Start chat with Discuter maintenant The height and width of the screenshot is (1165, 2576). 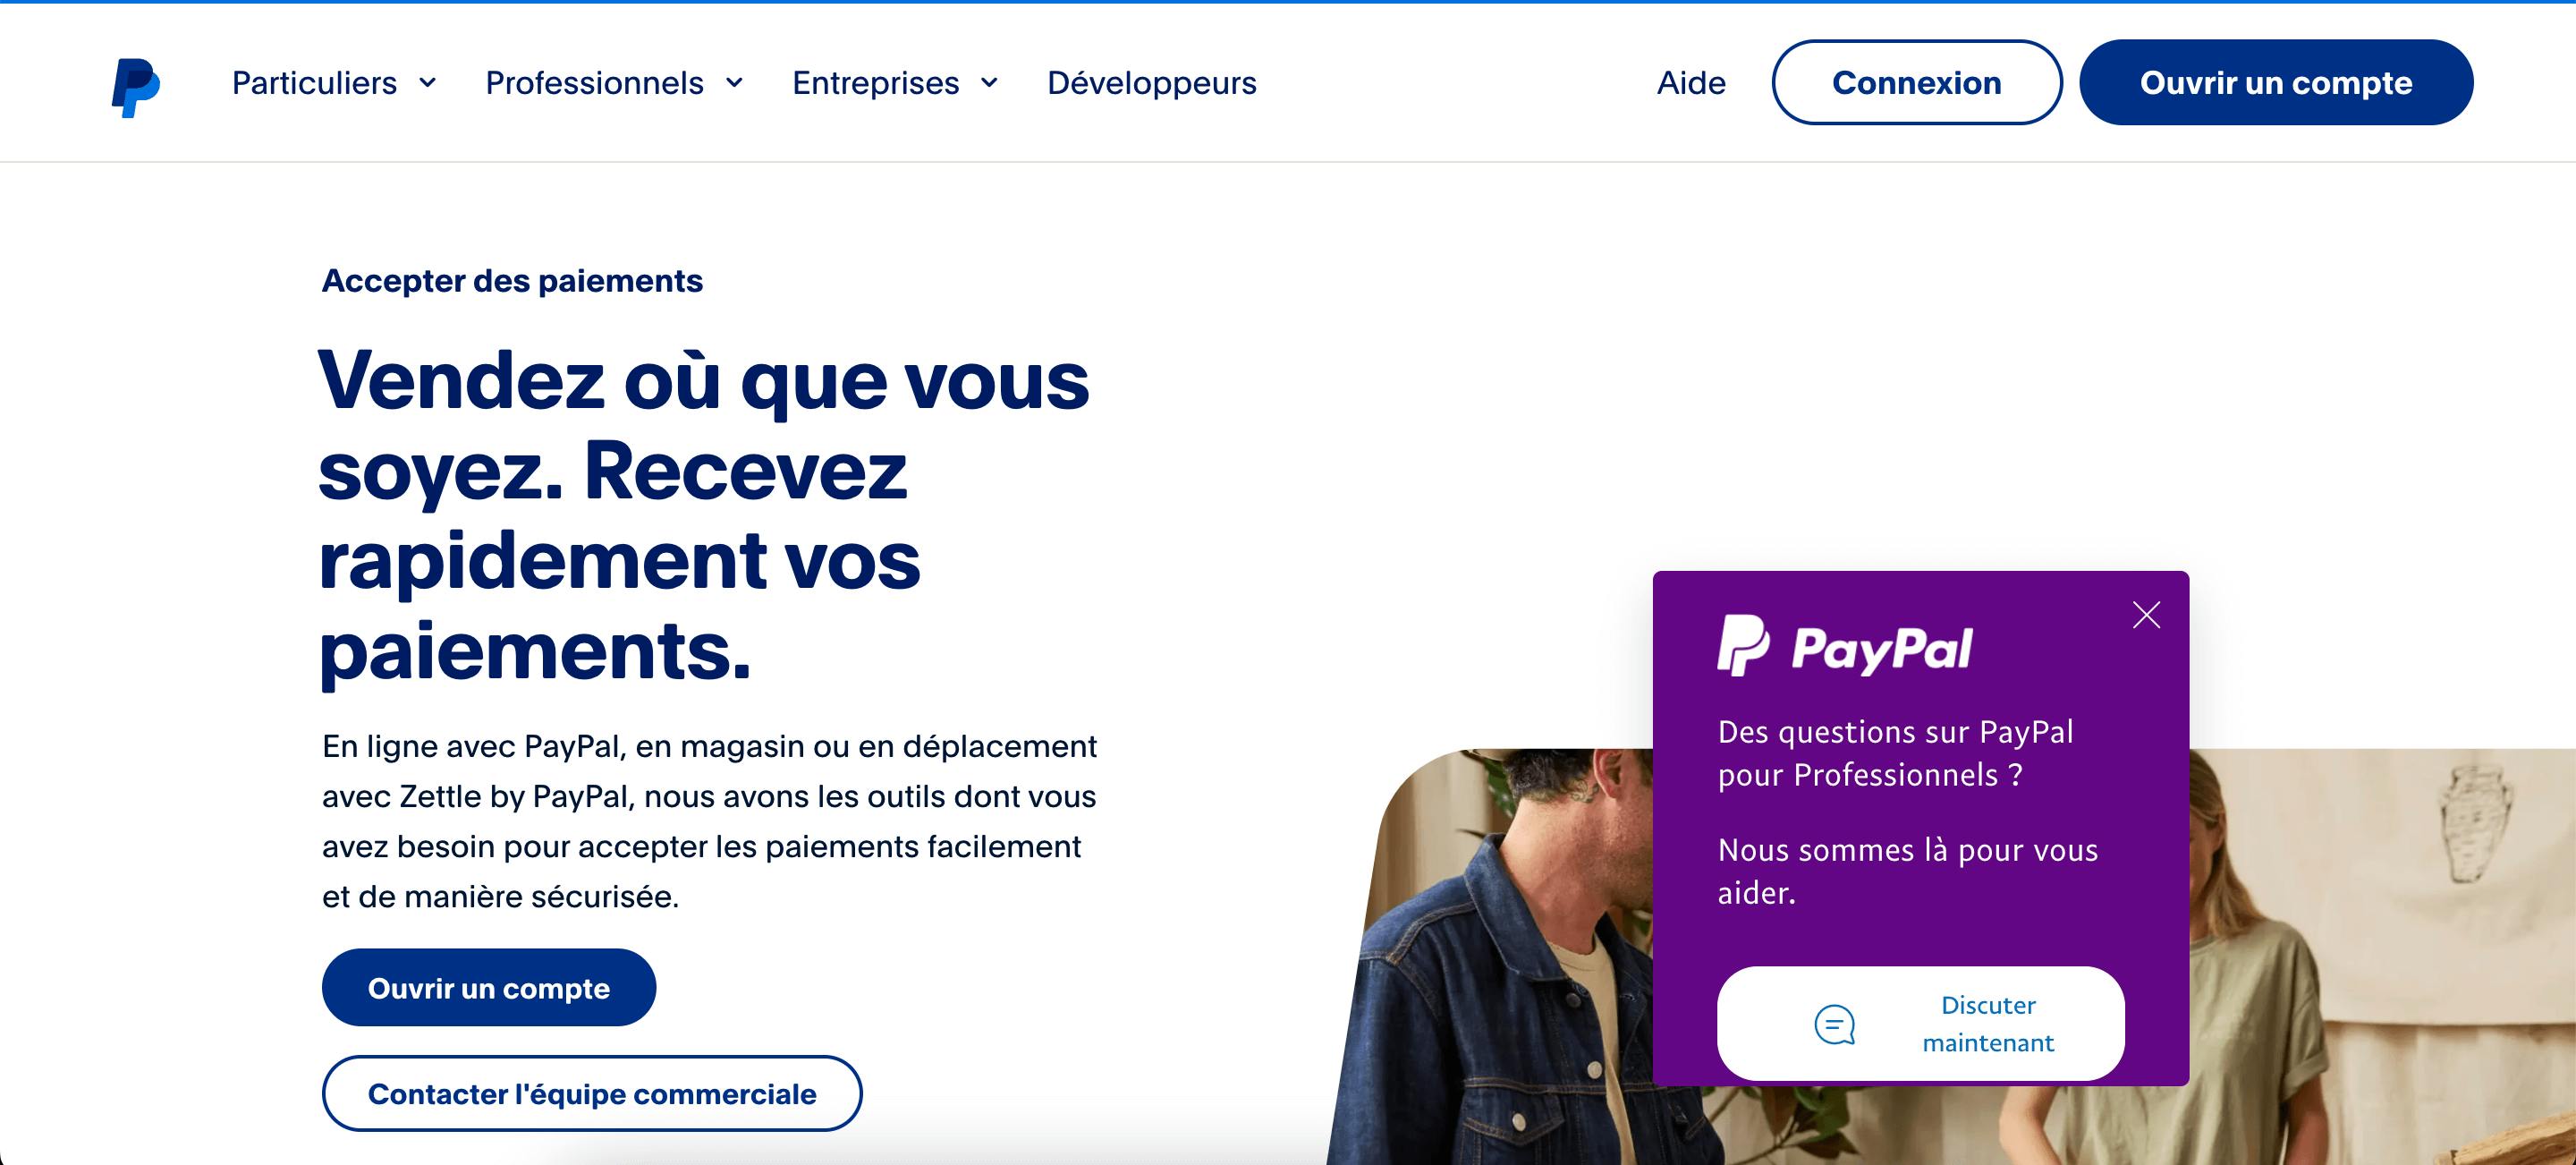click(1920, 1023)
